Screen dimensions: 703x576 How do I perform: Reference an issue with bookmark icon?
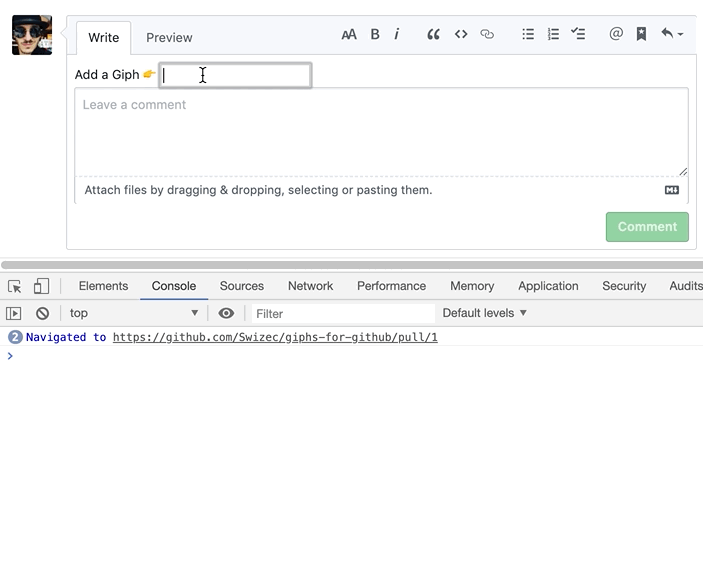[642, 34]
